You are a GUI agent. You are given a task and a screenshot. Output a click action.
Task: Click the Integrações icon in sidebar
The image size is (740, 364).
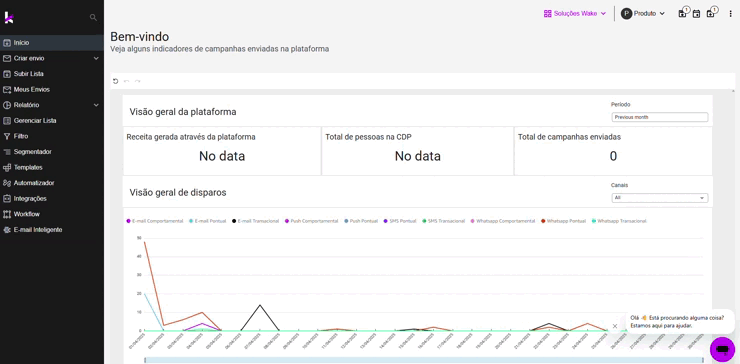point(7,199)
